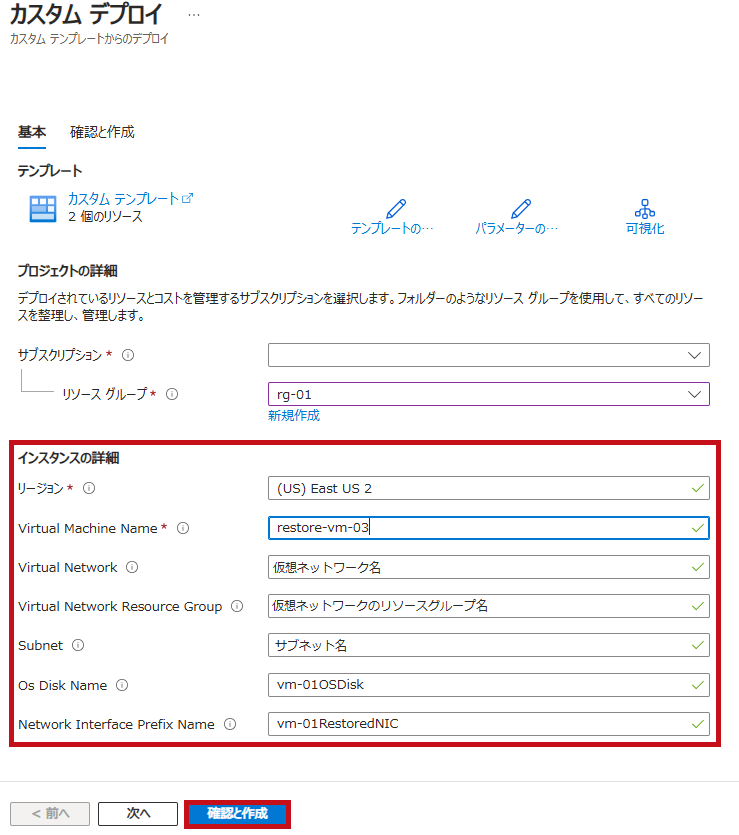Screen dimensions: 739x835
Task: Open the ellipsis menu beside カスタム デプロイ title
Action: 194,15
